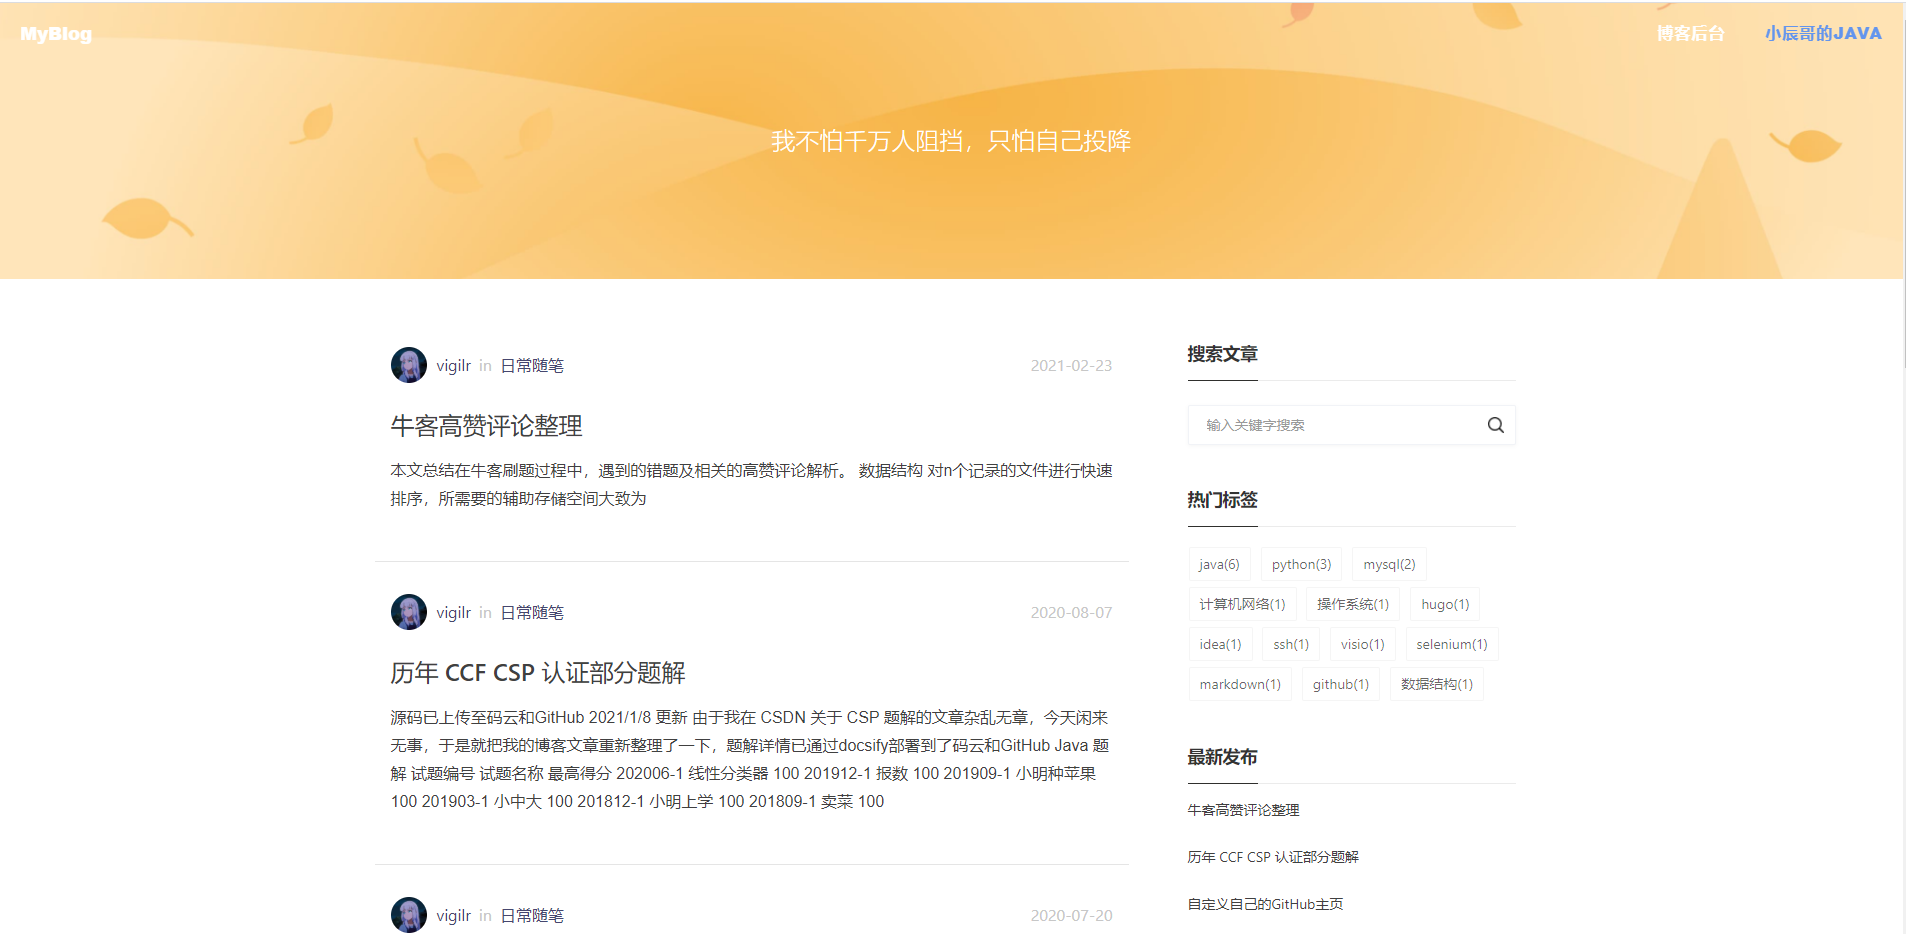The image size is (1906, 934).
Task: Click the search magnifier icon
Action: coord(1495,425)
